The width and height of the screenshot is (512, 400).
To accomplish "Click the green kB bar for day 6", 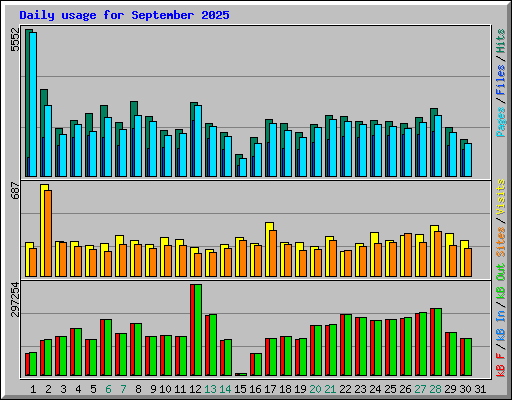I will pyautogui.click(x=108, y=348).
